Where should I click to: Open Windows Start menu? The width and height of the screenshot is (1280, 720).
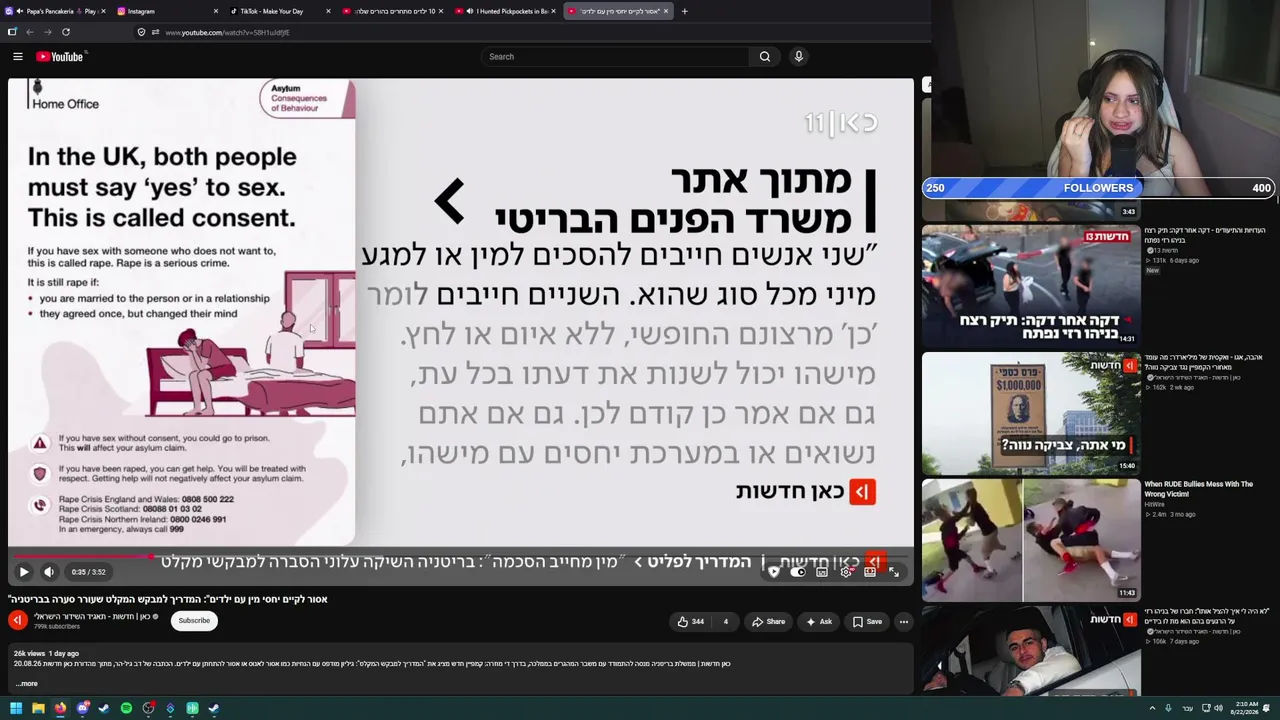click(x=16, y=708)
